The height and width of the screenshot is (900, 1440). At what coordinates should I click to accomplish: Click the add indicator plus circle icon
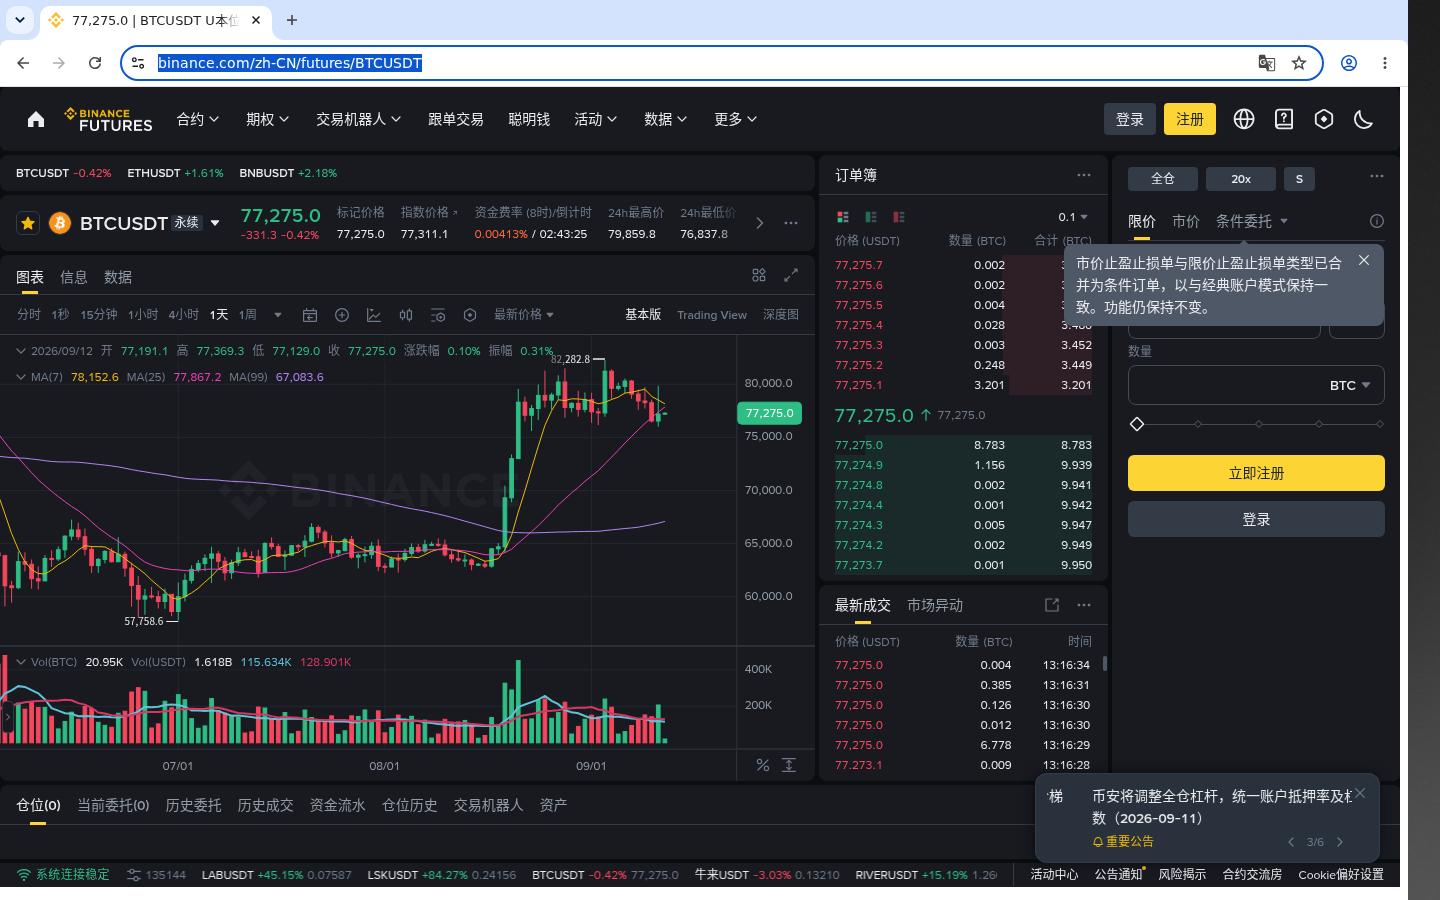click(x=342, y=315)
